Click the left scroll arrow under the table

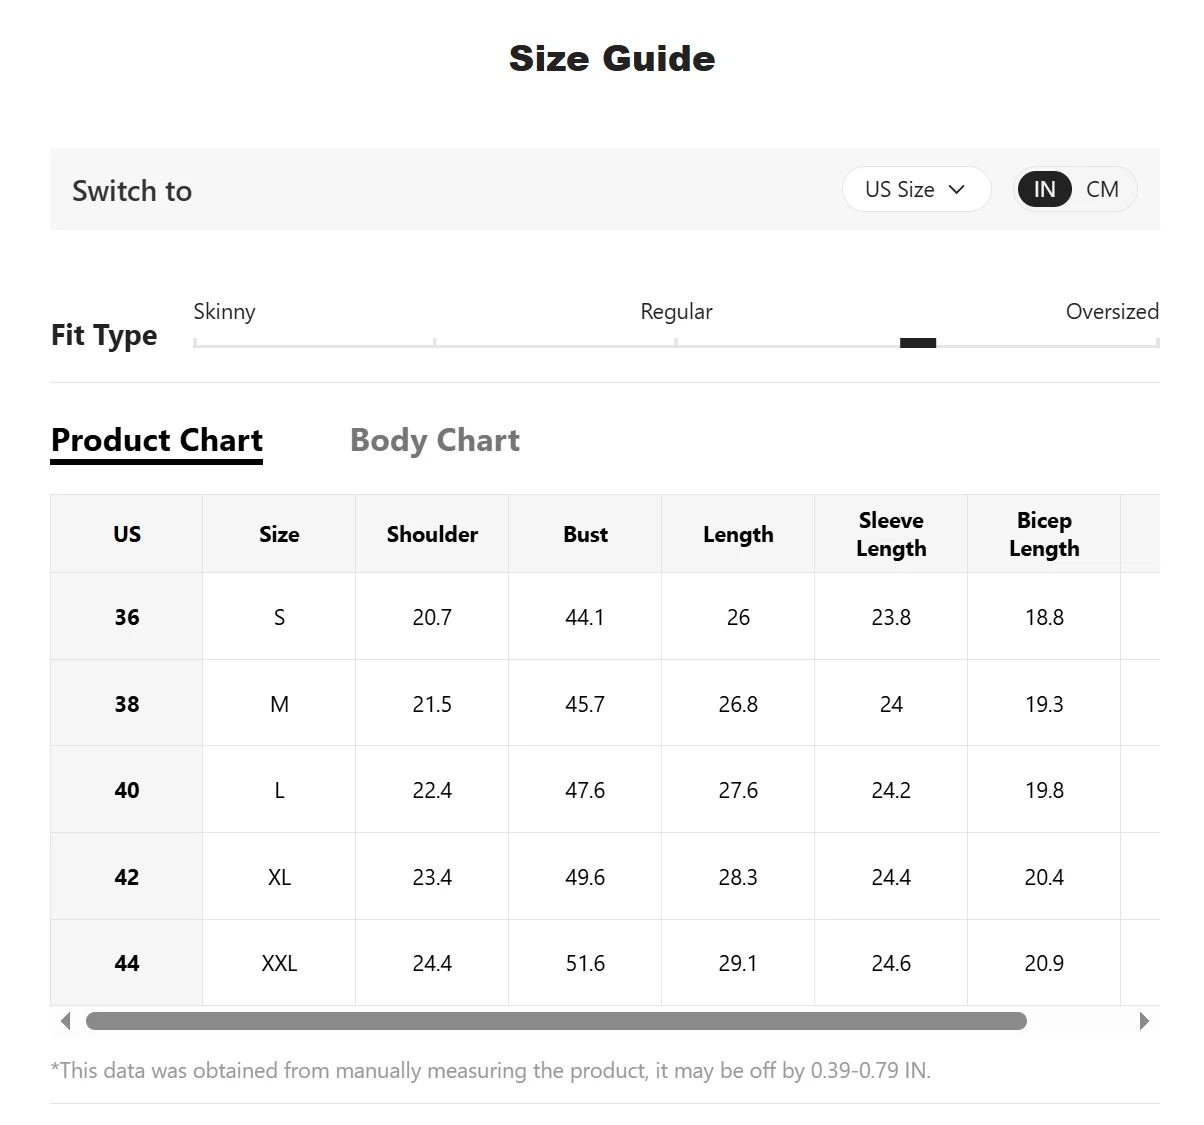tap(66, 1021)
